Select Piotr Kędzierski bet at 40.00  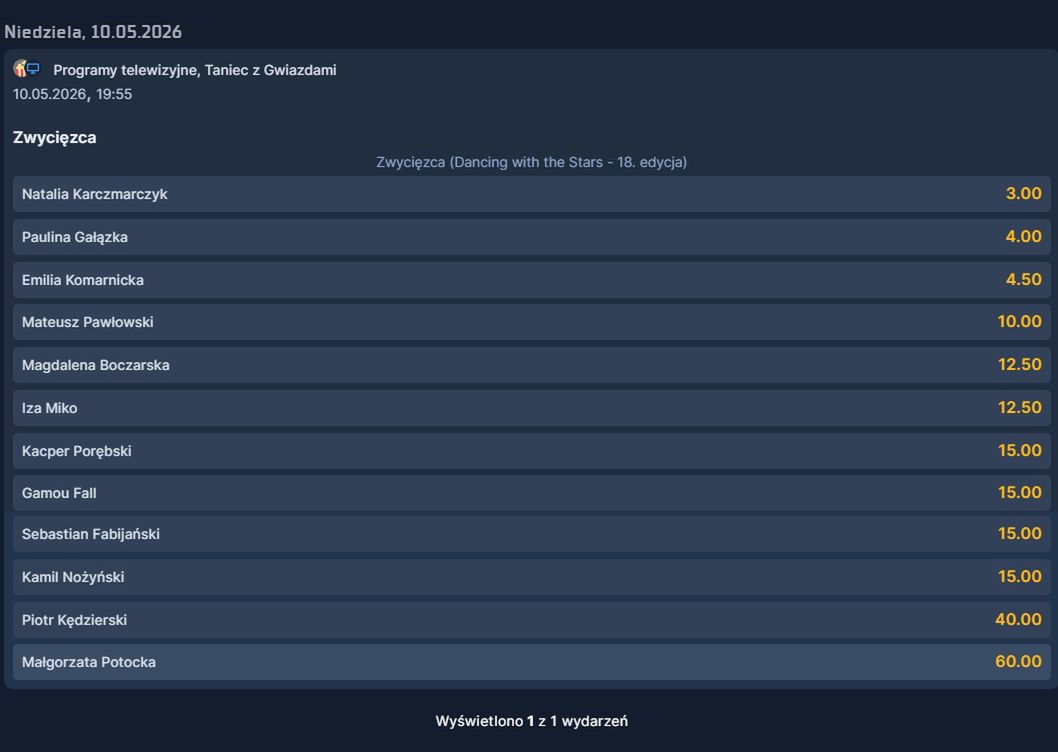coord(532,620)
